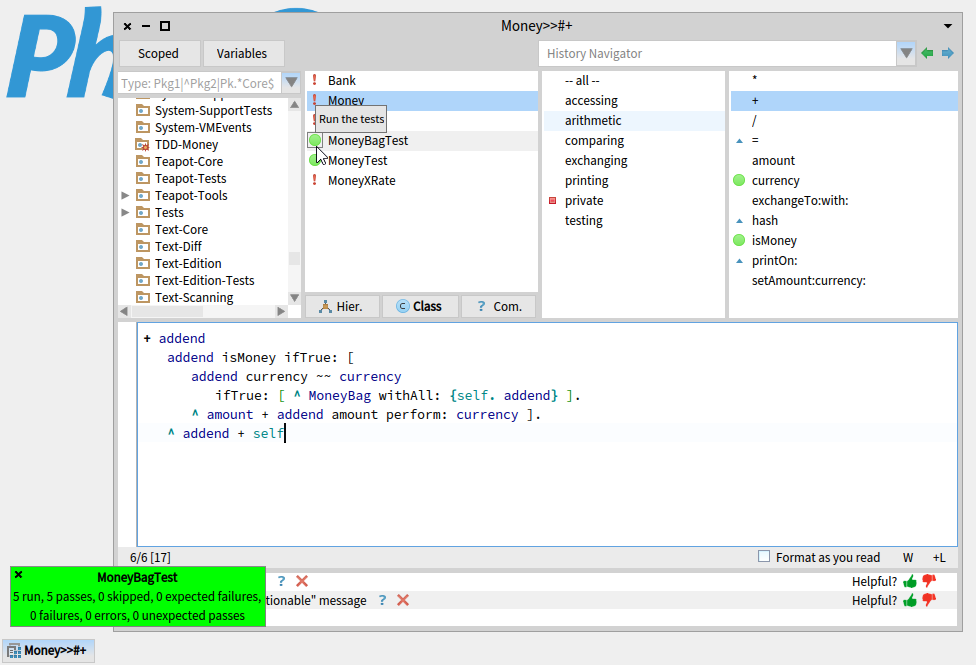Click the warning icon beside Bank class
Viewport: 976px width, 665px height.
click(x=315, y=80)
